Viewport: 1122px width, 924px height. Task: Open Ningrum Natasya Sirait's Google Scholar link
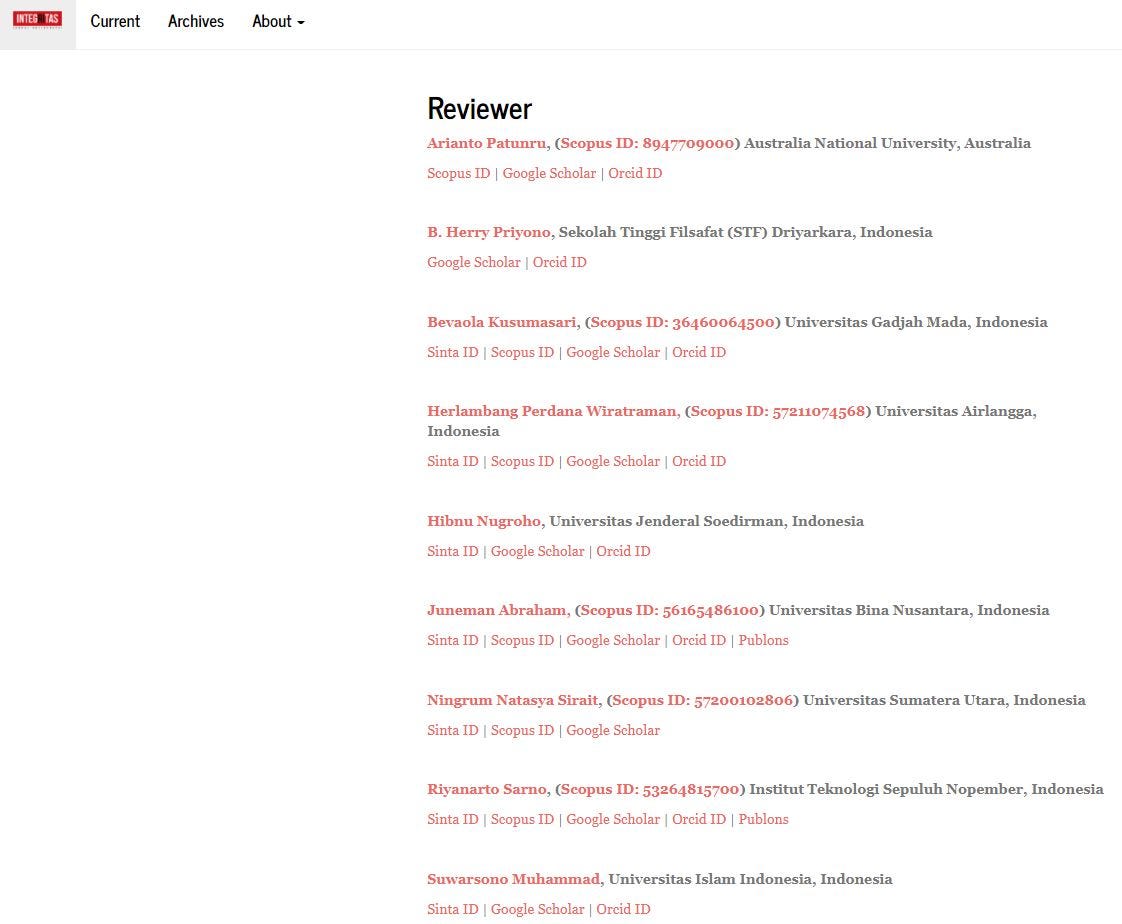613,730
